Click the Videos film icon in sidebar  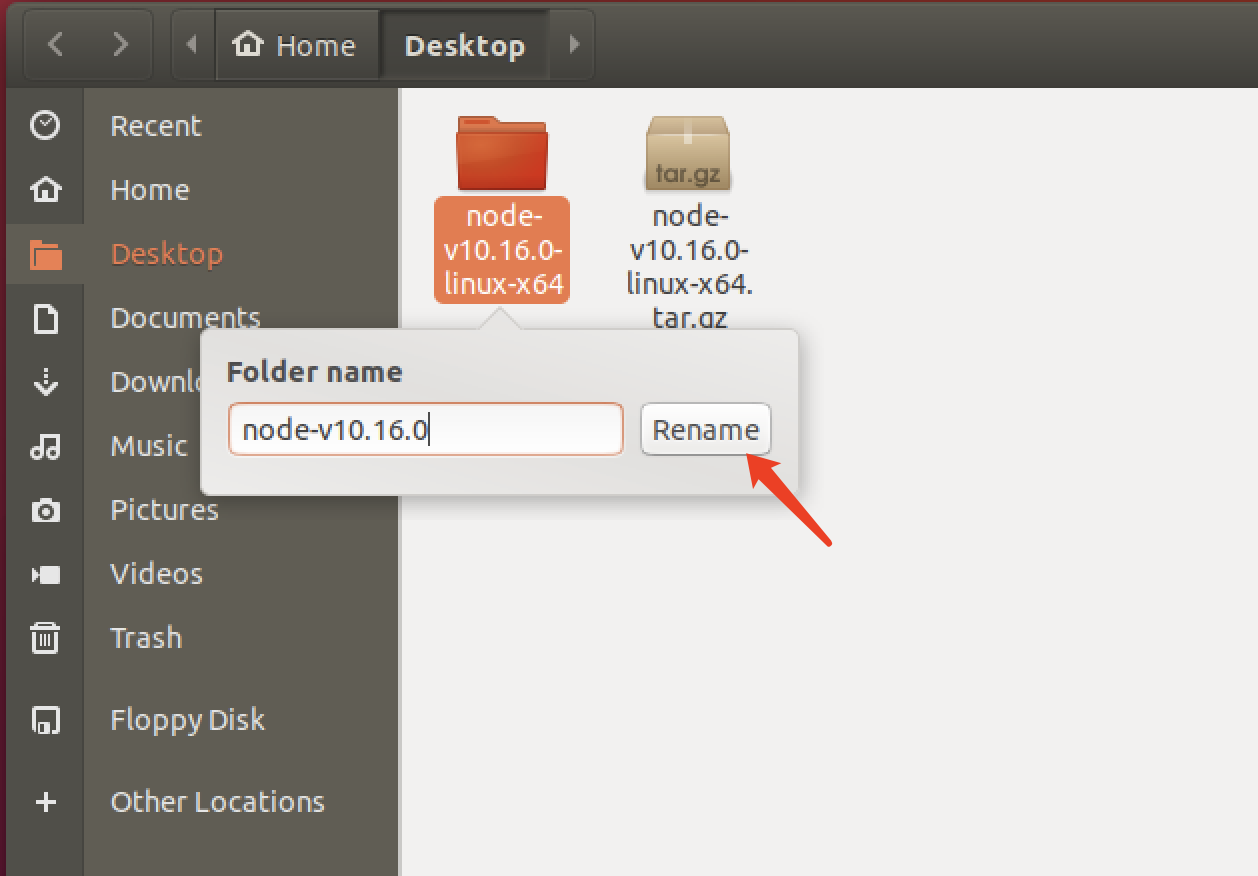pos(44,573)
